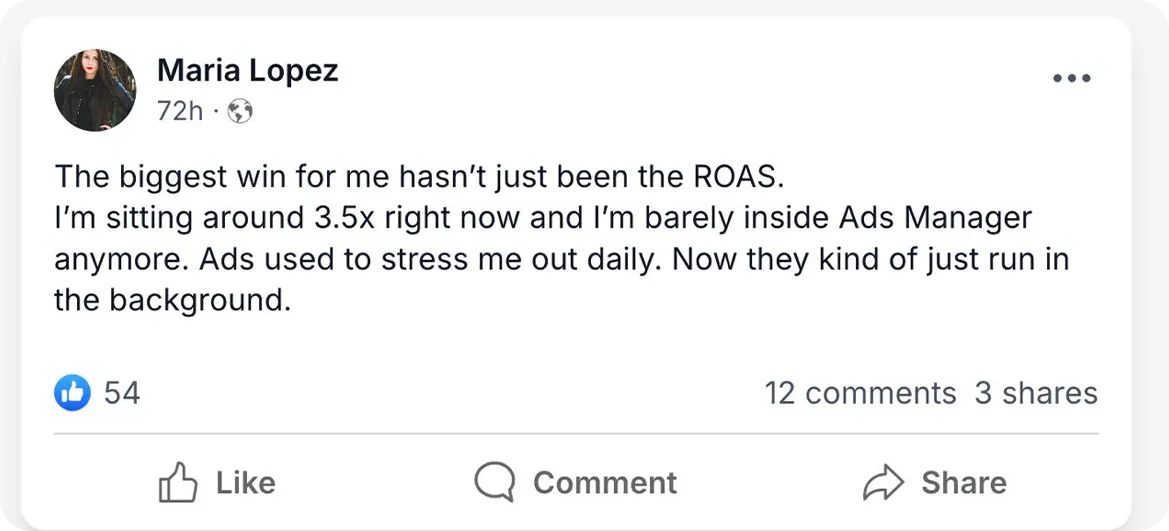
Task: Click Maria Lopez's profile picture
Action: click(95, 90)
